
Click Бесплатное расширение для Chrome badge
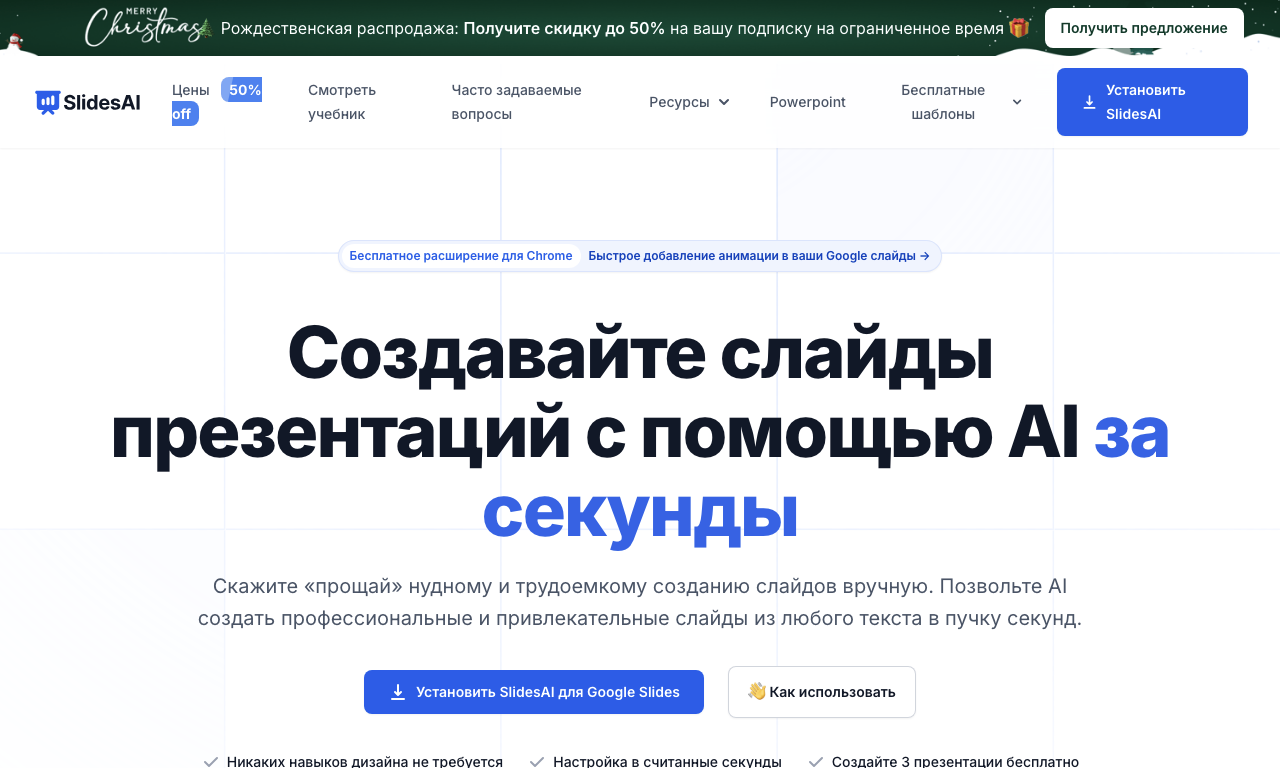[461, 256]
